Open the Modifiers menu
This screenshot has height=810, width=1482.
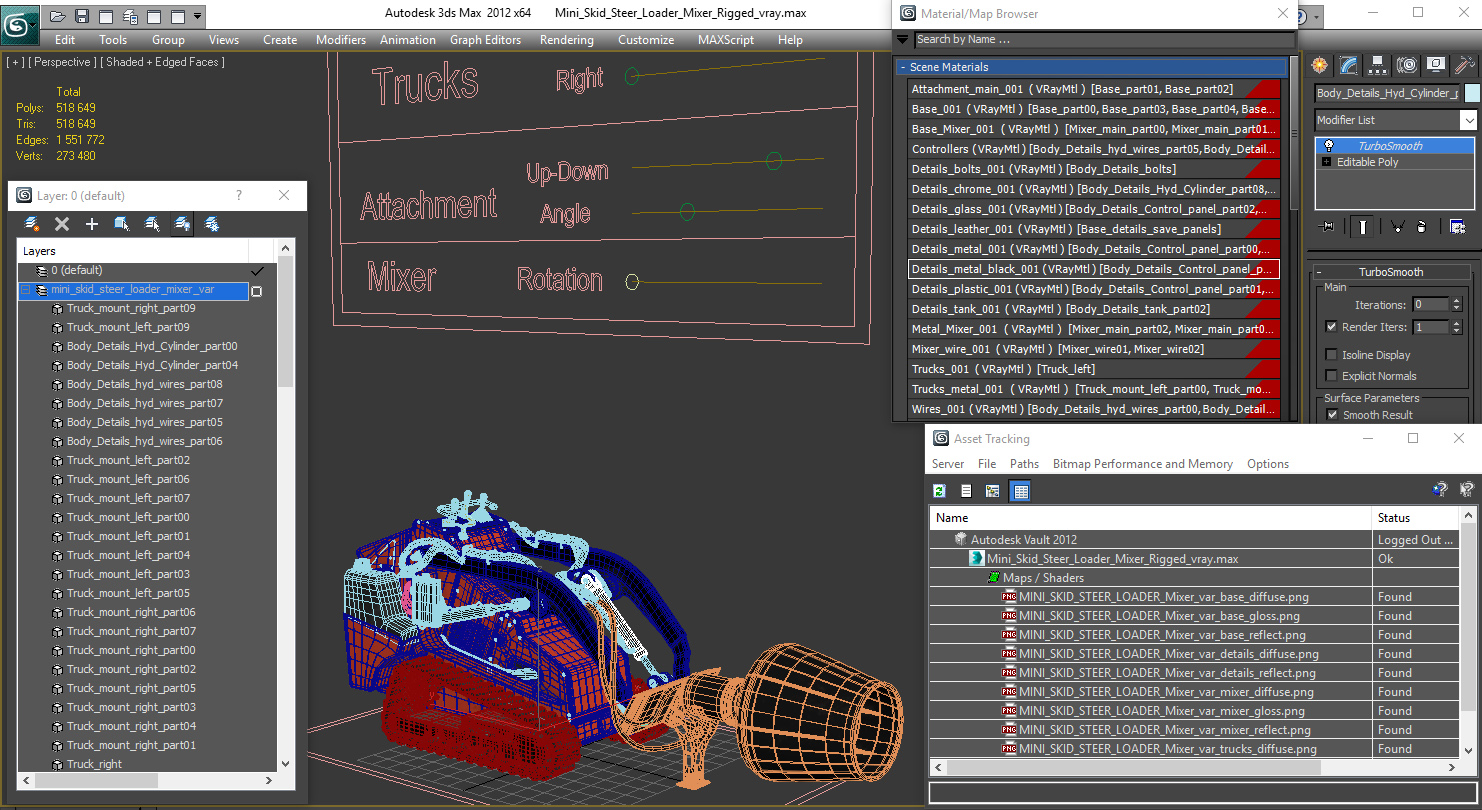(x=341, y=40)
